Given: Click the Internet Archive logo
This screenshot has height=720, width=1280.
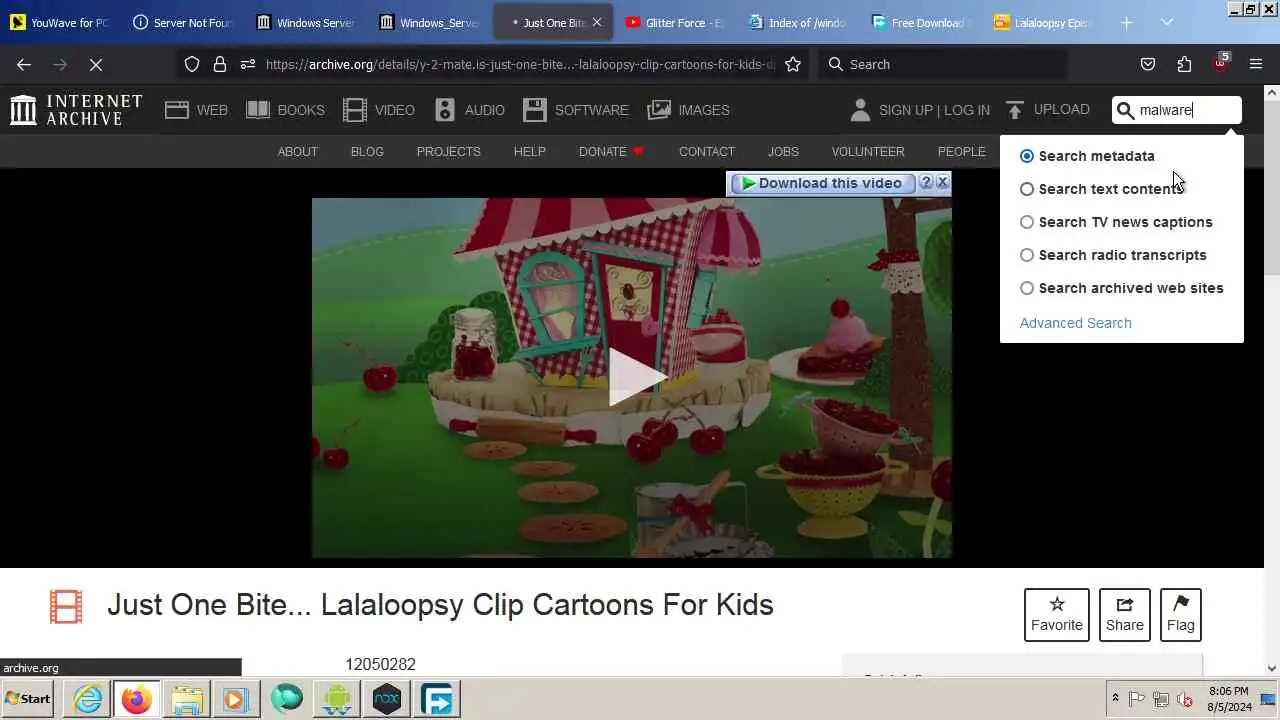Looking at the screenshot, I should pos(76,110).
